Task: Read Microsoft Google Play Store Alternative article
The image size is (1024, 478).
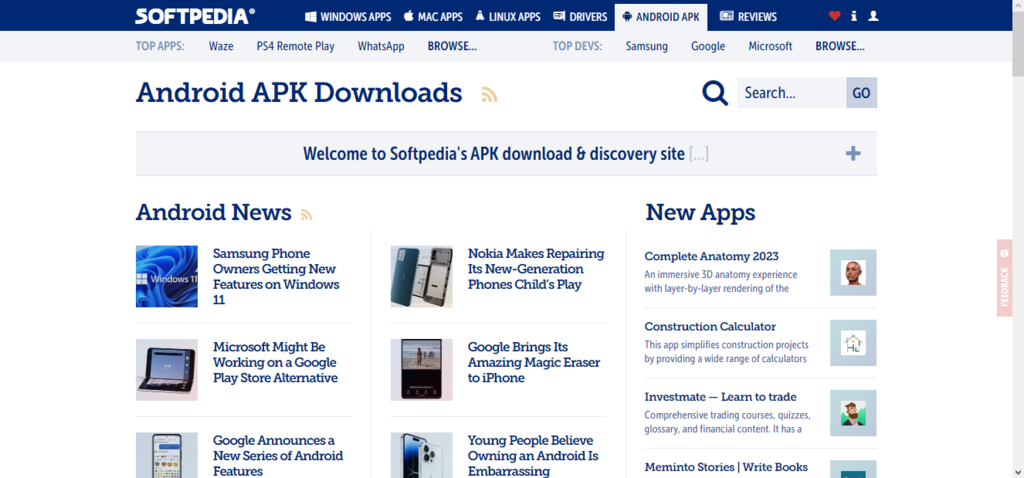Action: (275, 362)
